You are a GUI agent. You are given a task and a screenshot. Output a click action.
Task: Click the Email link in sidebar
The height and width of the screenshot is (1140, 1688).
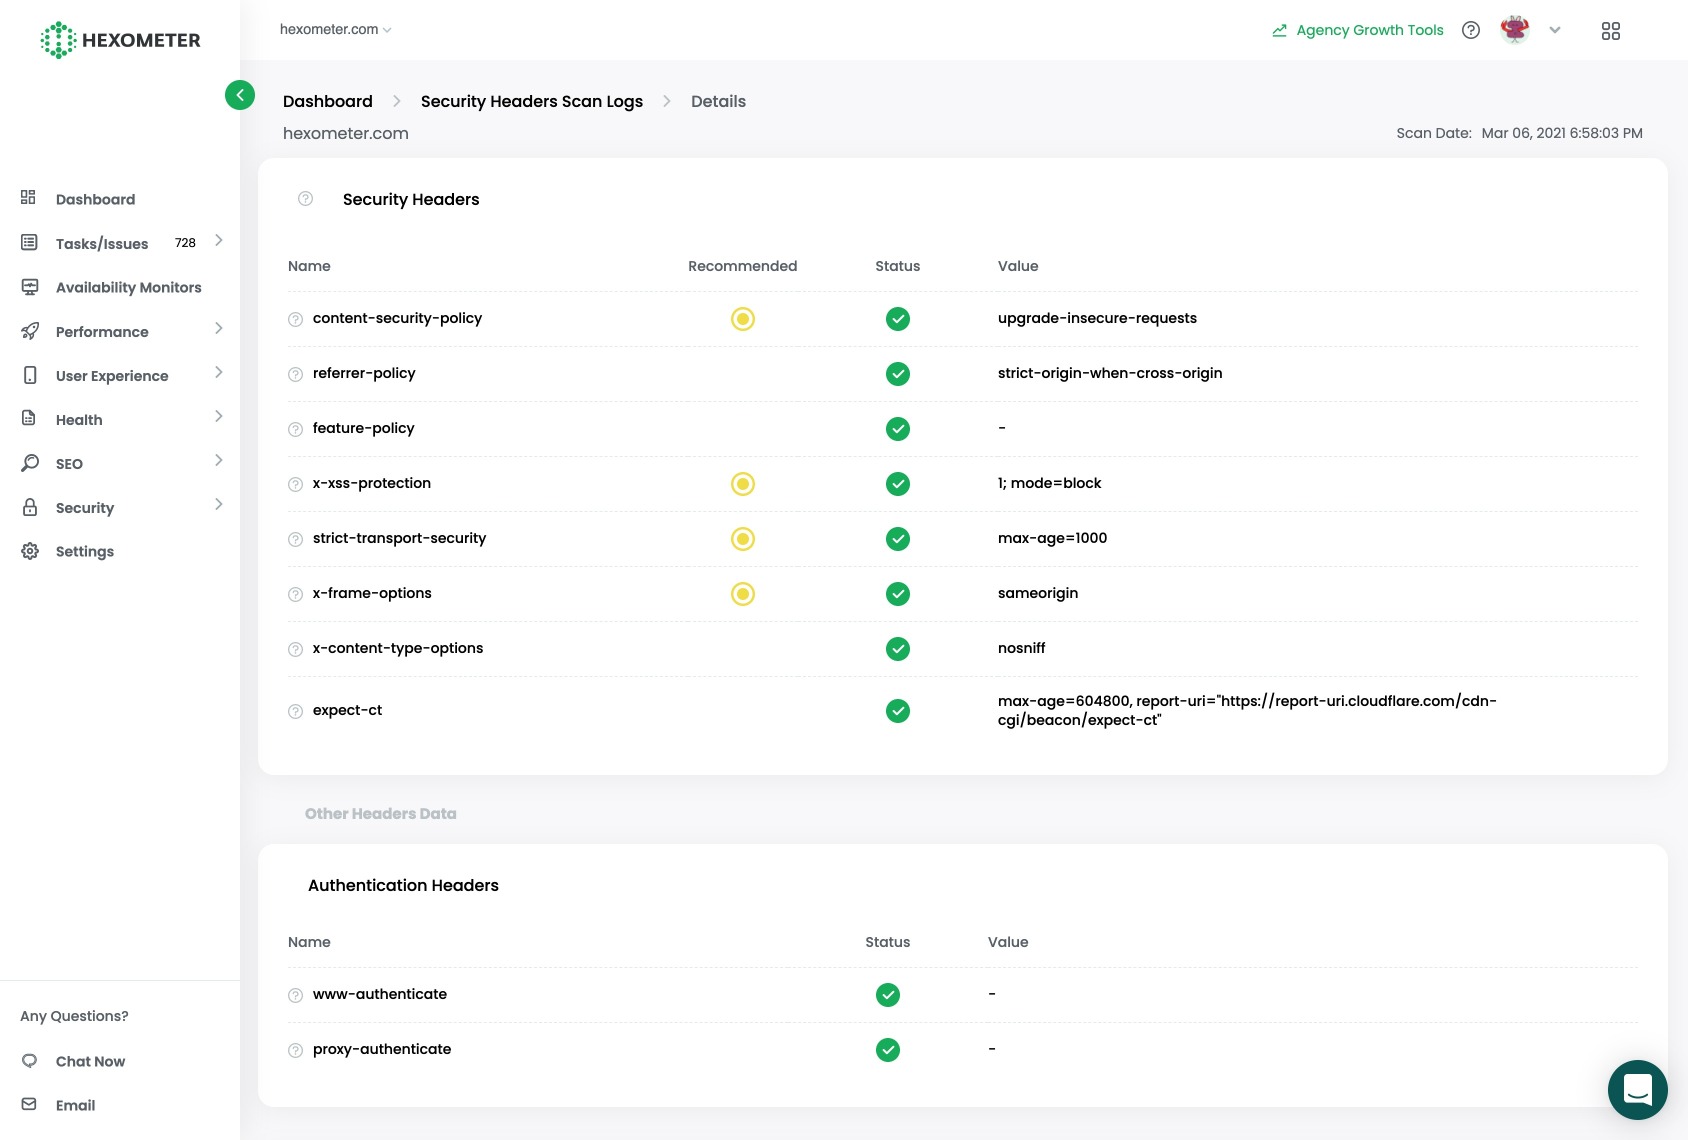[x=76, y=1106]
